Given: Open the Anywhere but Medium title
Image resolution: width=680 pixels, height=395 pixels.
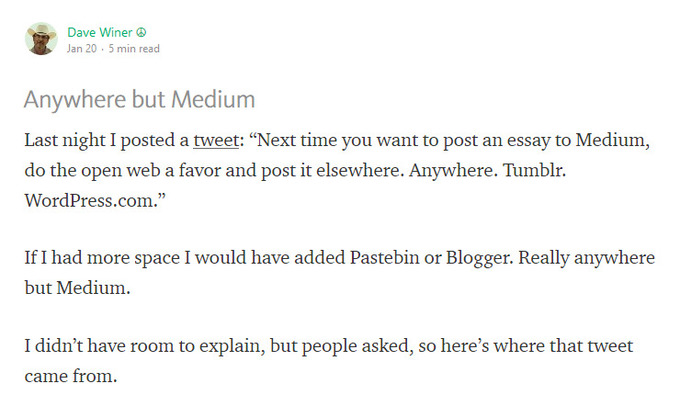Looking at the screenshot, I should 139,99.
